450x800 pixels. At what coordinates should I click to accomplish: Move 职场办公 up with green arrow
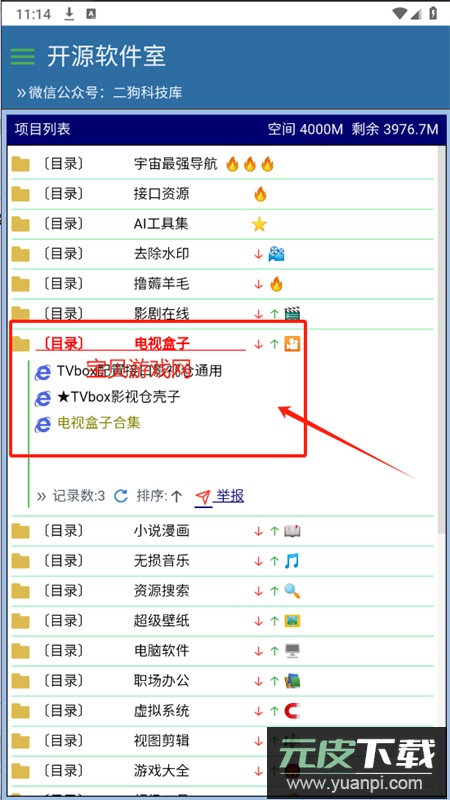pos(274,681)
